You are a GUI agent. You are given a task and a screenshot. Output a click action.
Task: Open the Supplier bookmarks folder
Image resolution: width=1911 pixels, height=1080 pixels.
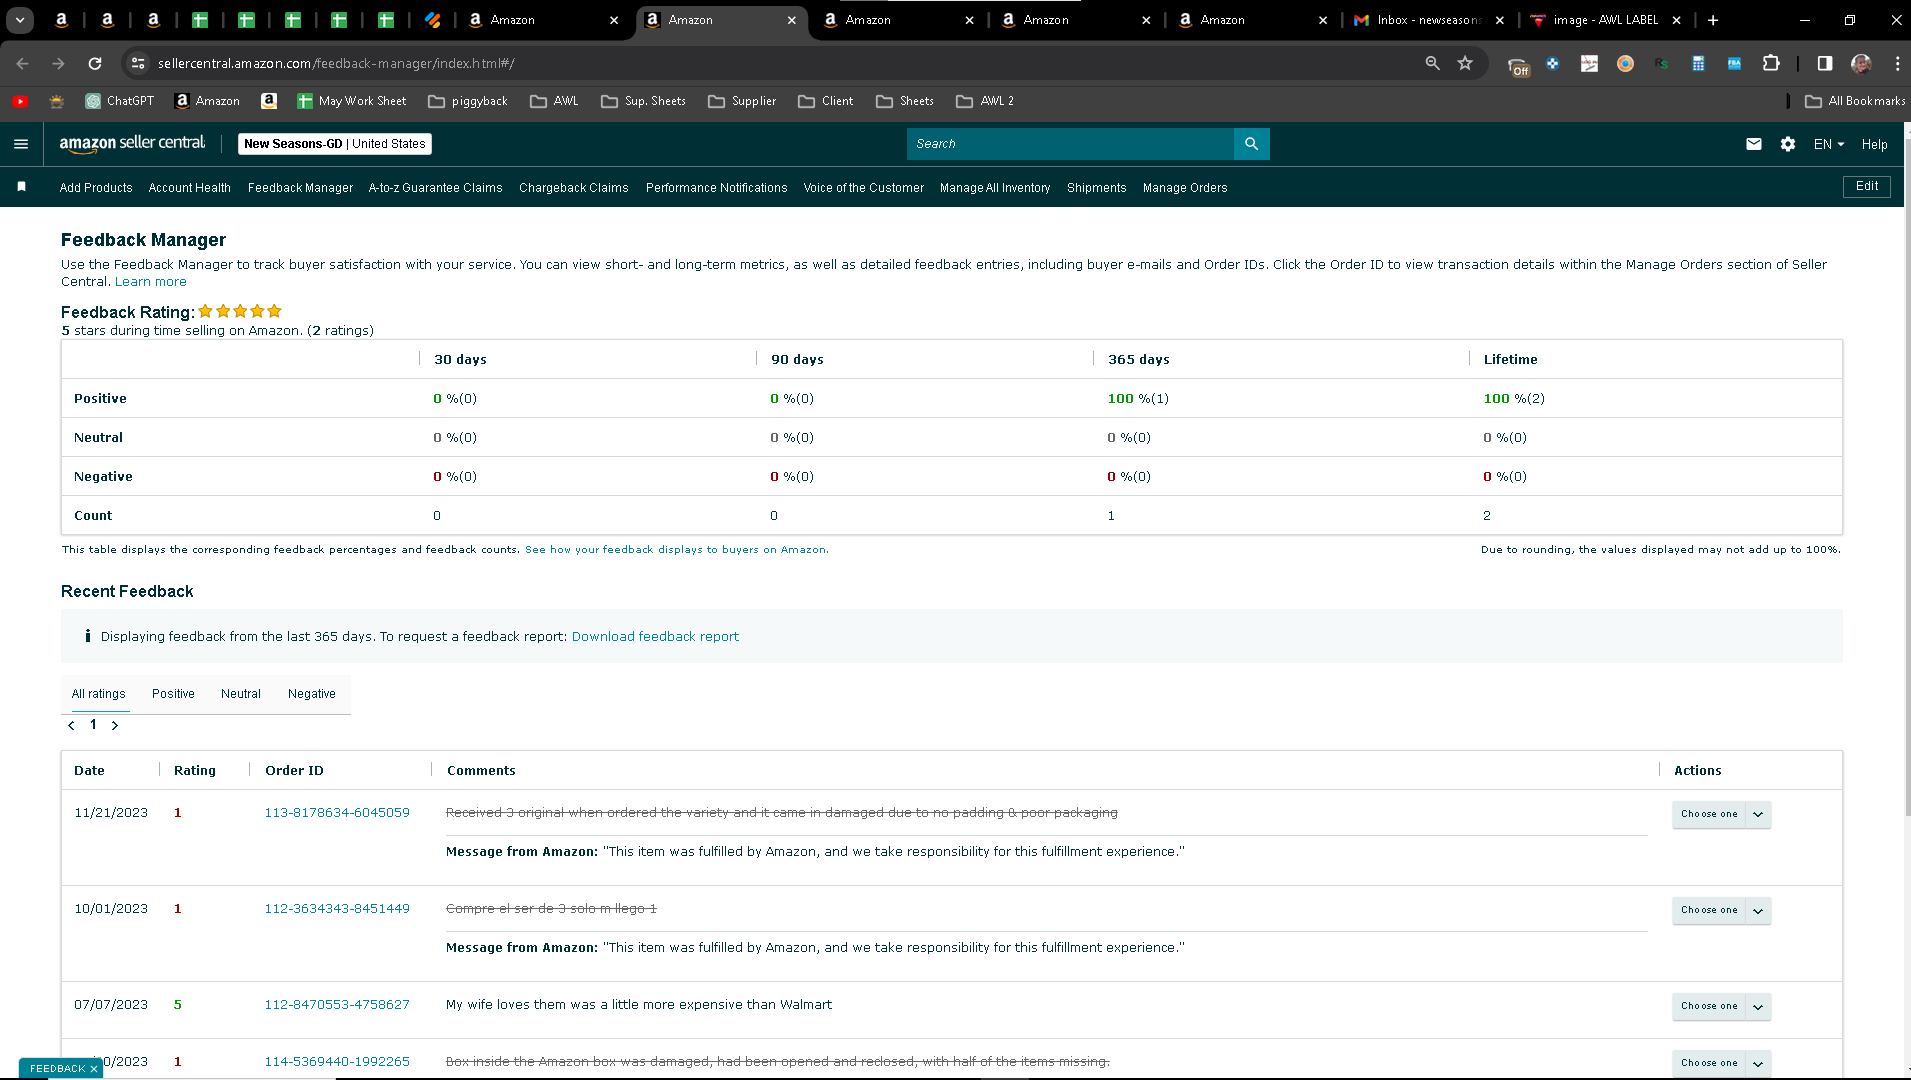[x=742, y=101]
